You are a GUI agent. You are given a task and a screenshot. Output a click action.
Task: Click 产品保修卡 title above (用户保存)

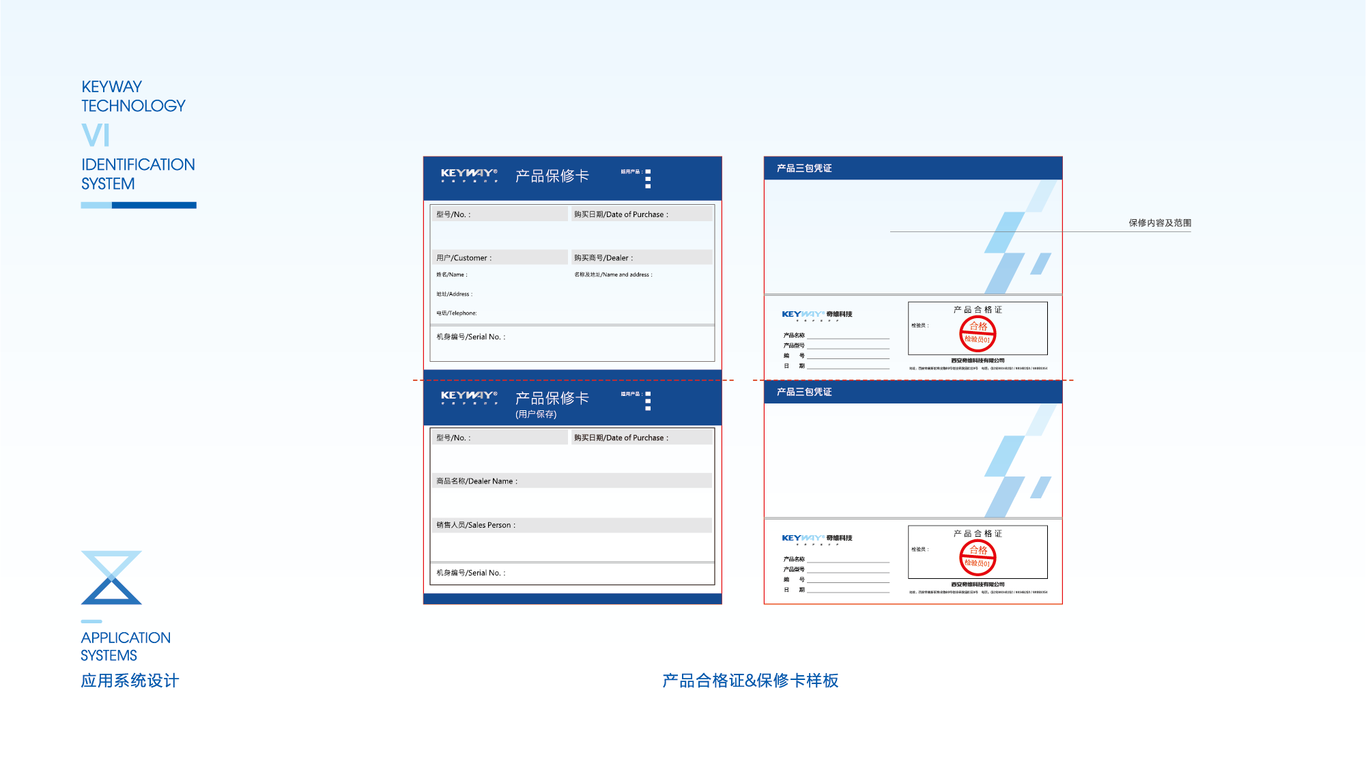coord(552,398)
